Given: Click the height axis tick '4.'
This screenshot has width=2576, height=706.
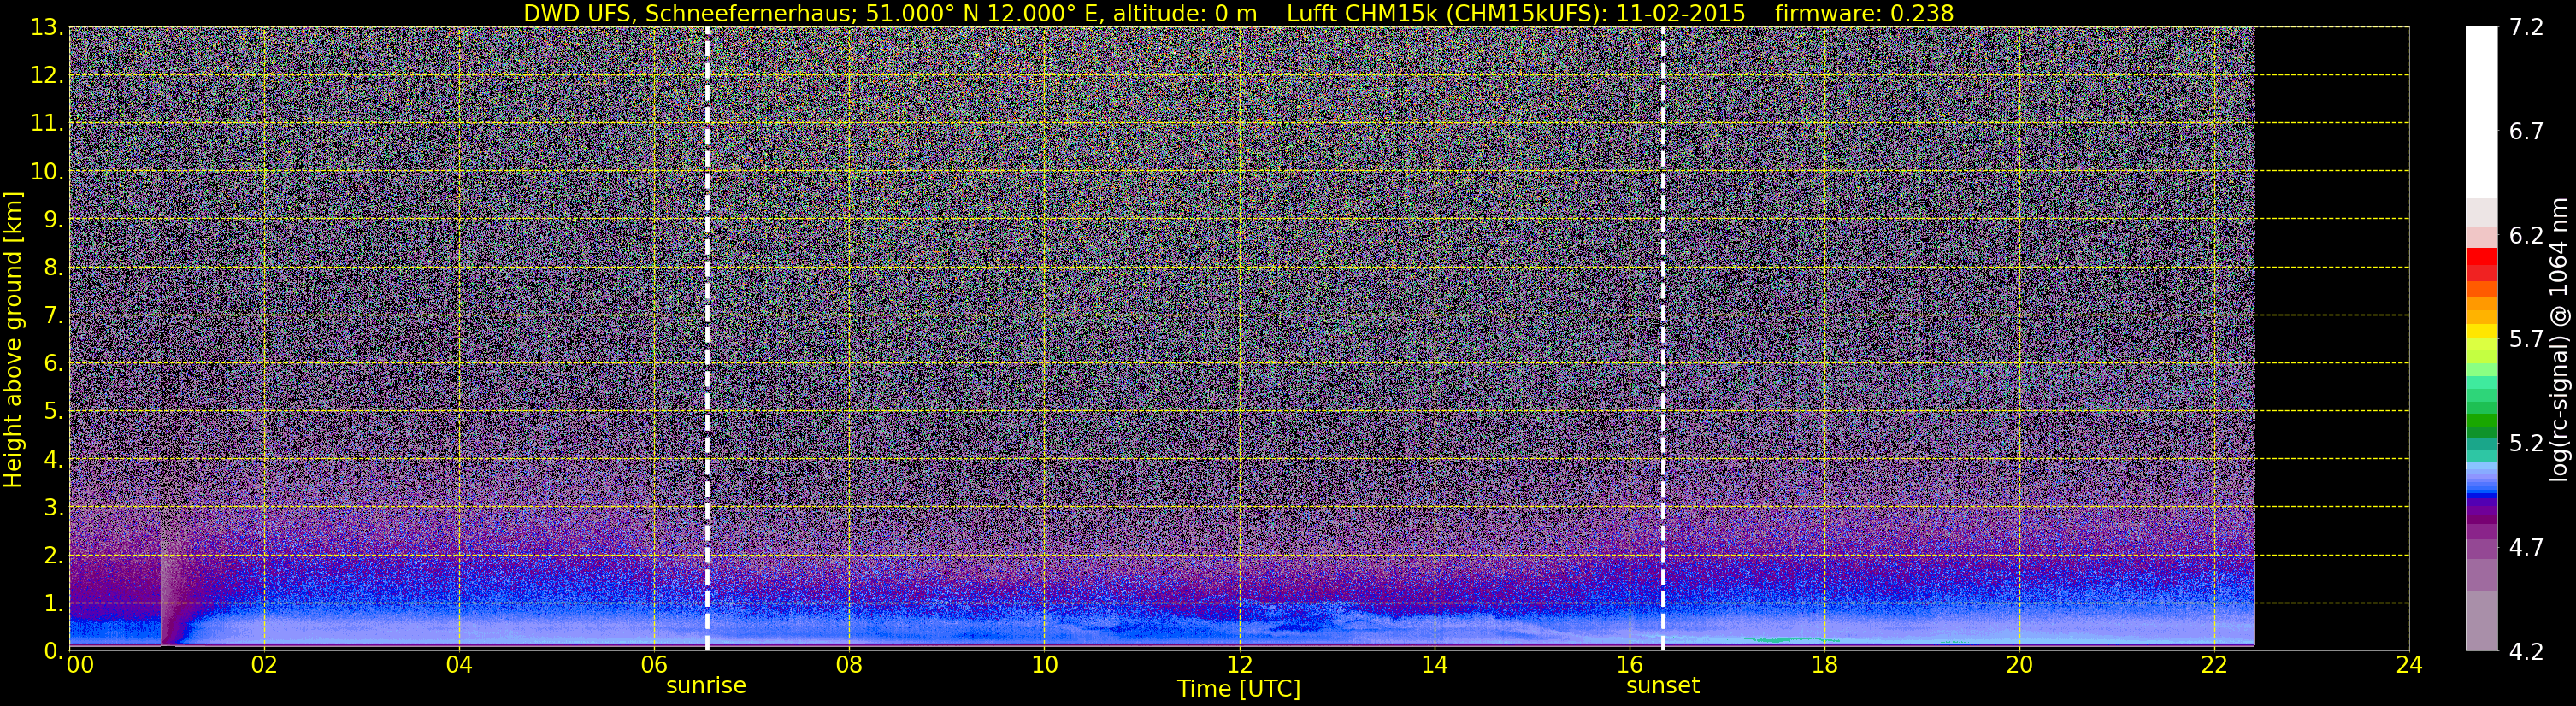Looking at the screenshot, I should [53, 460].
